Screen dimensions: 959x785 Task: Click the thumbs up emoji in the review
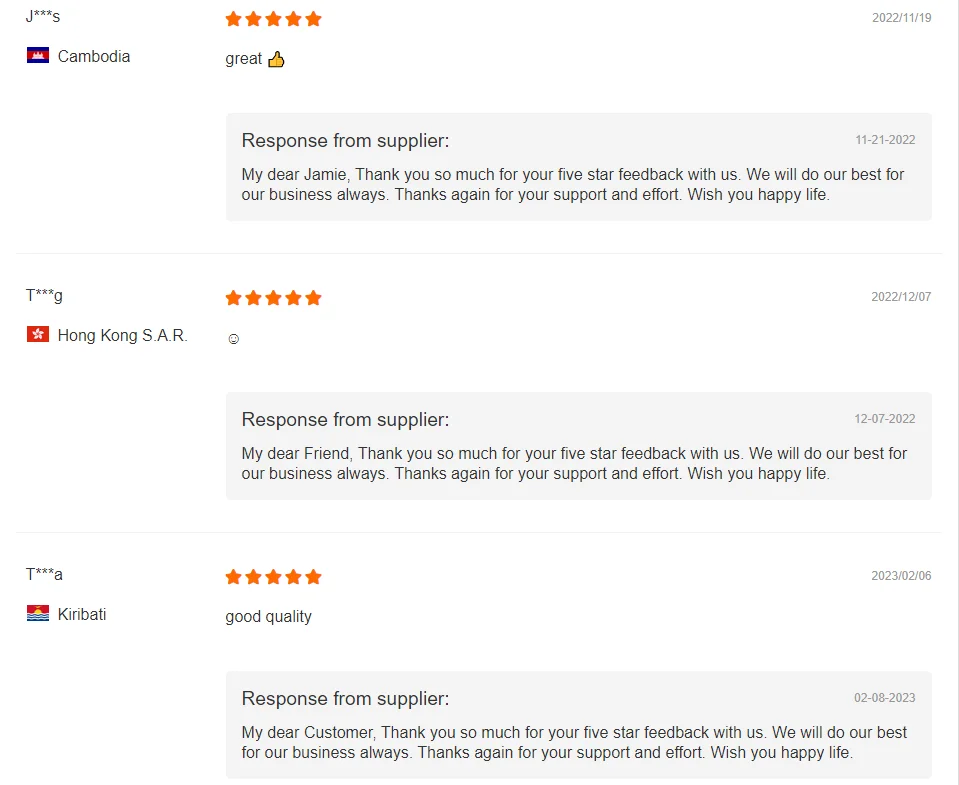click(x=276, y=59)
